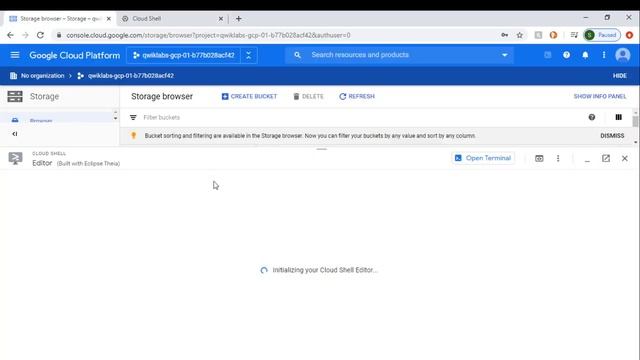Click the Paused profile button

[602, 35]
